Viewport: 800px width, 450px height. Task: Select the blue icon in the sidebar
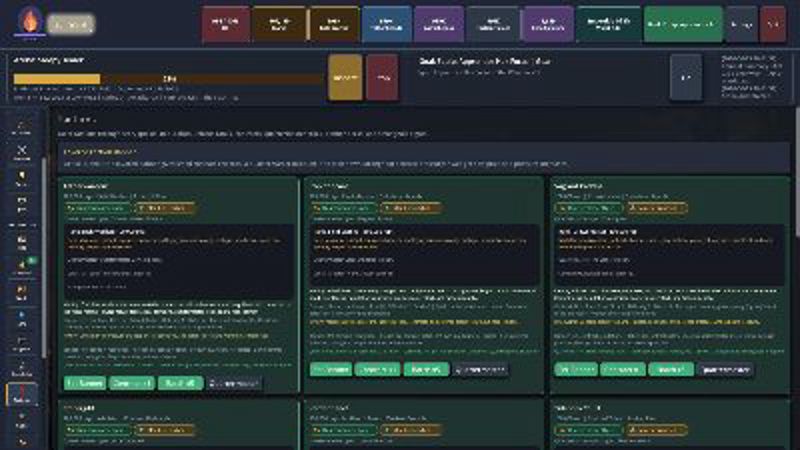22,318
